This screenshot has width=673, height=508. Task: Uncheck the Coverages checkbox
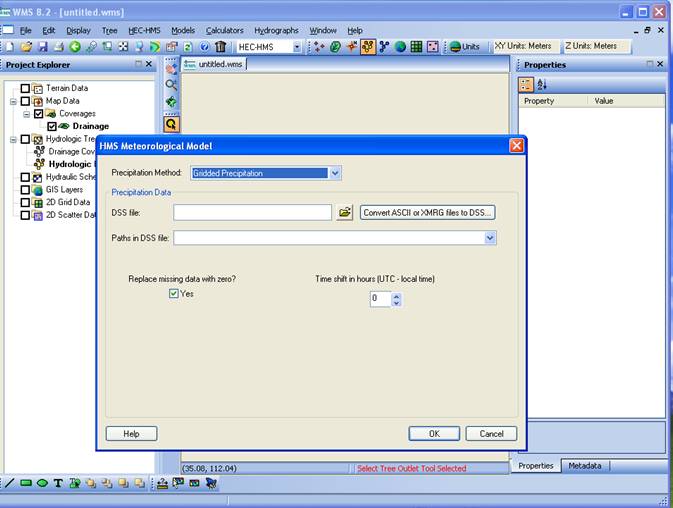[x=39, y=114]
